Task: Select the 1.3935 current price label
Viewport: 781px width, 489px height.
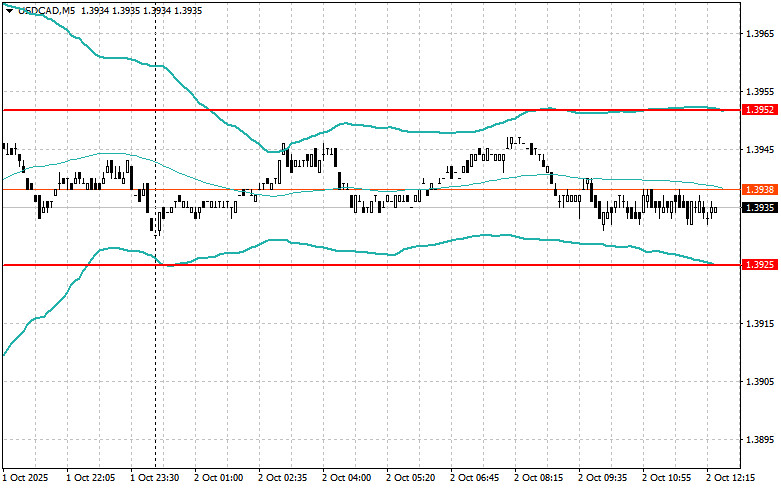Action: [x=760, y=208]
